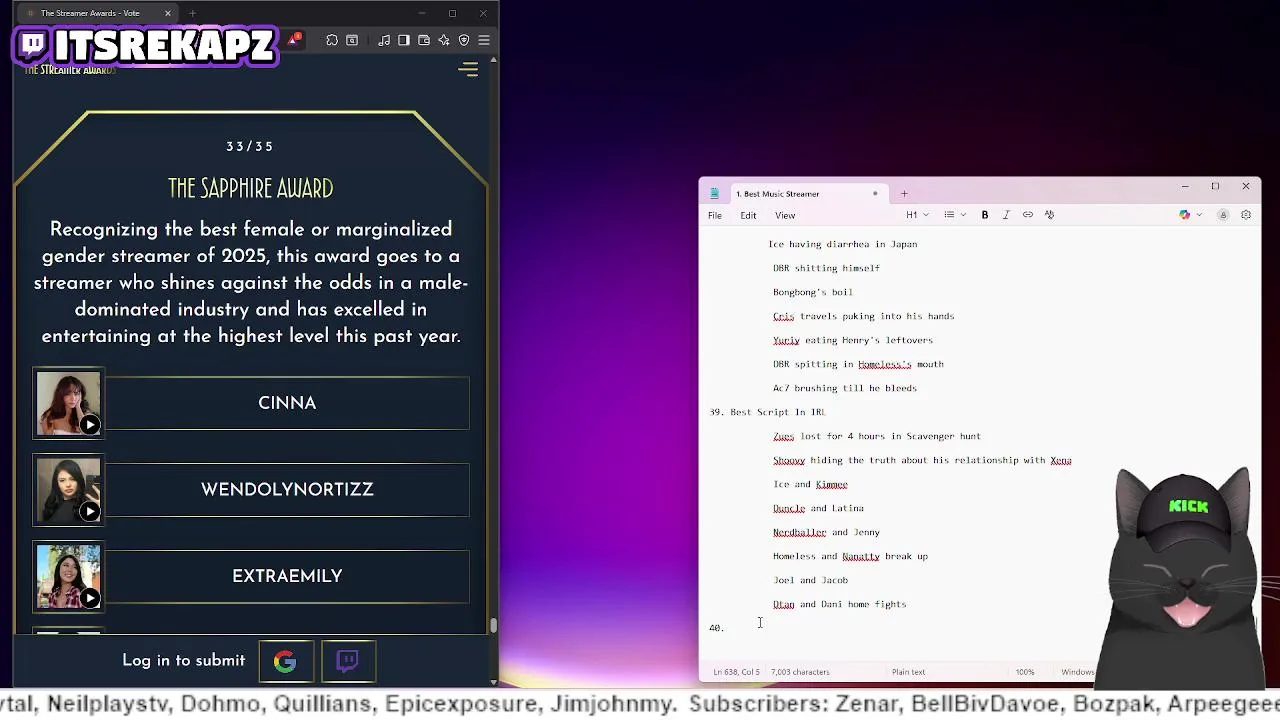Click '7,003 characters' in status bar

(800, 672)
